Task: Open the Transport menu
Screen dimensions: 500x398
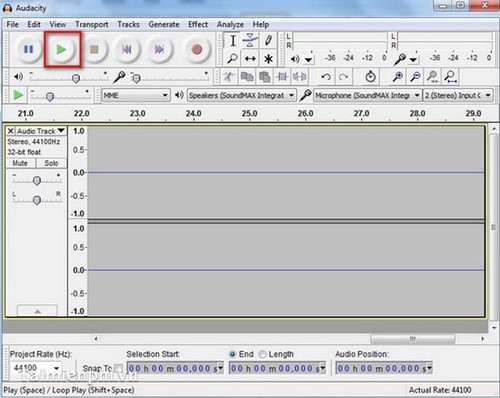Action: (92, 25)
